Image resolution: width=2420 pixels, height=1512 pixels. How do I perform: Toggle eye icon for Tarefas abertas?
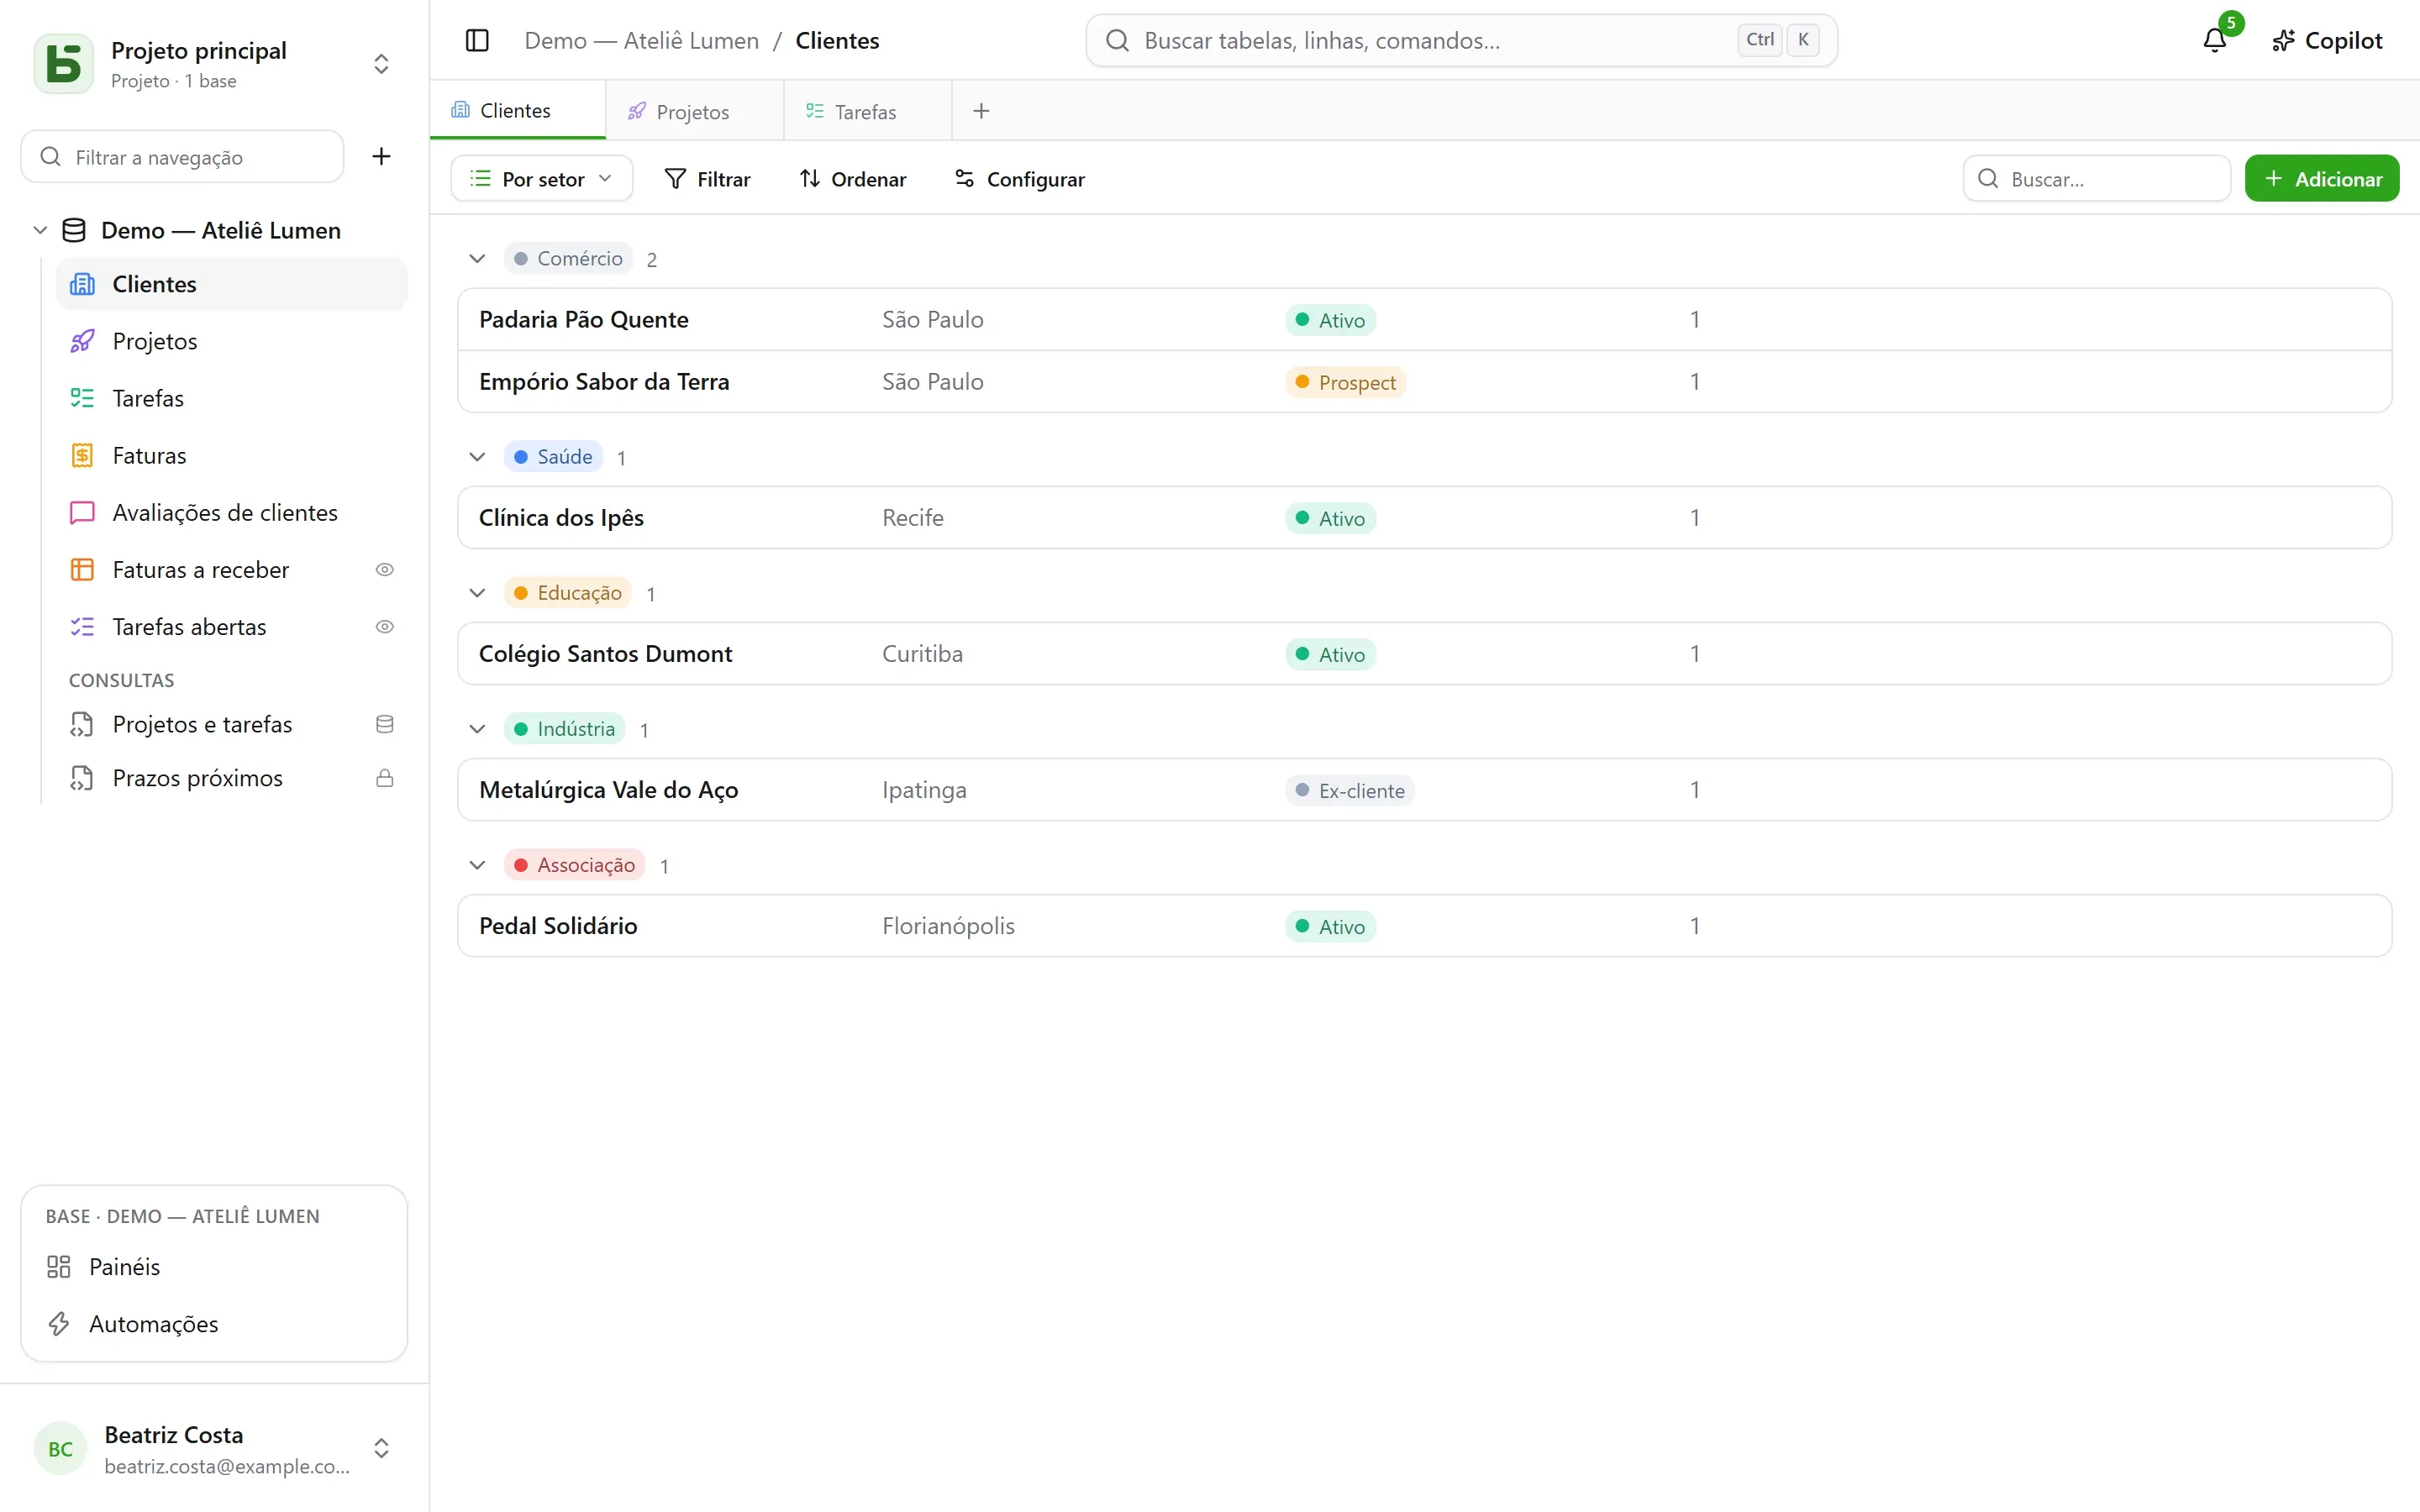(385, 627)
